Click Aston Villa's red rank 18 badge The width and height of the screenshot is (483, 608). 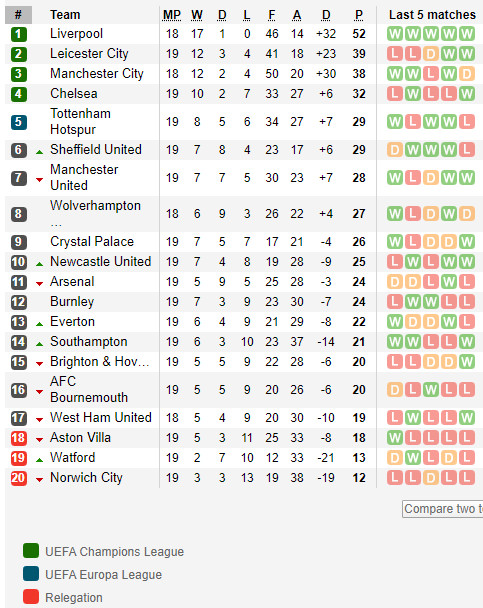pyautogui.click(x=19, y=438)
